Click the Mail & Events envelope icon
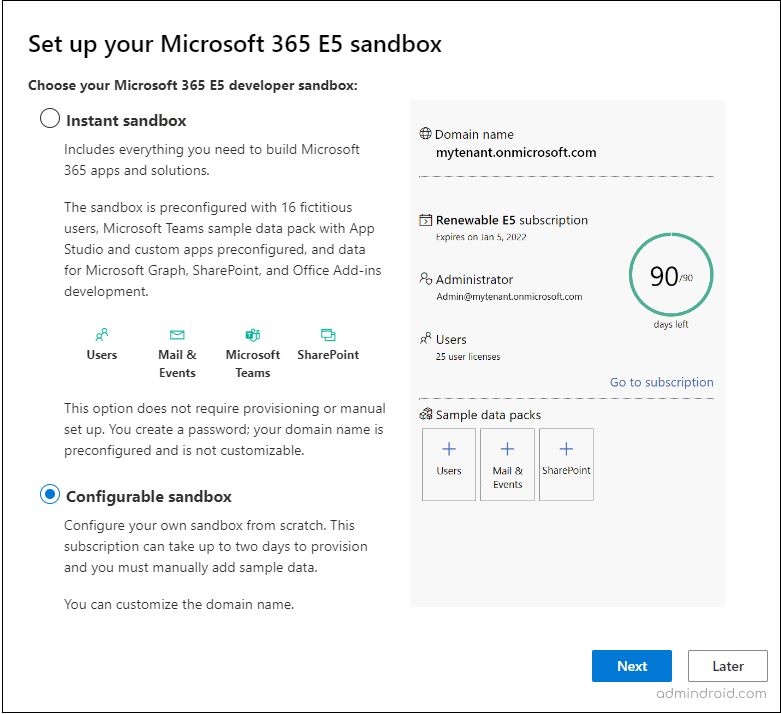This screenshot has width=781, height=714. (x=177, y=335)
